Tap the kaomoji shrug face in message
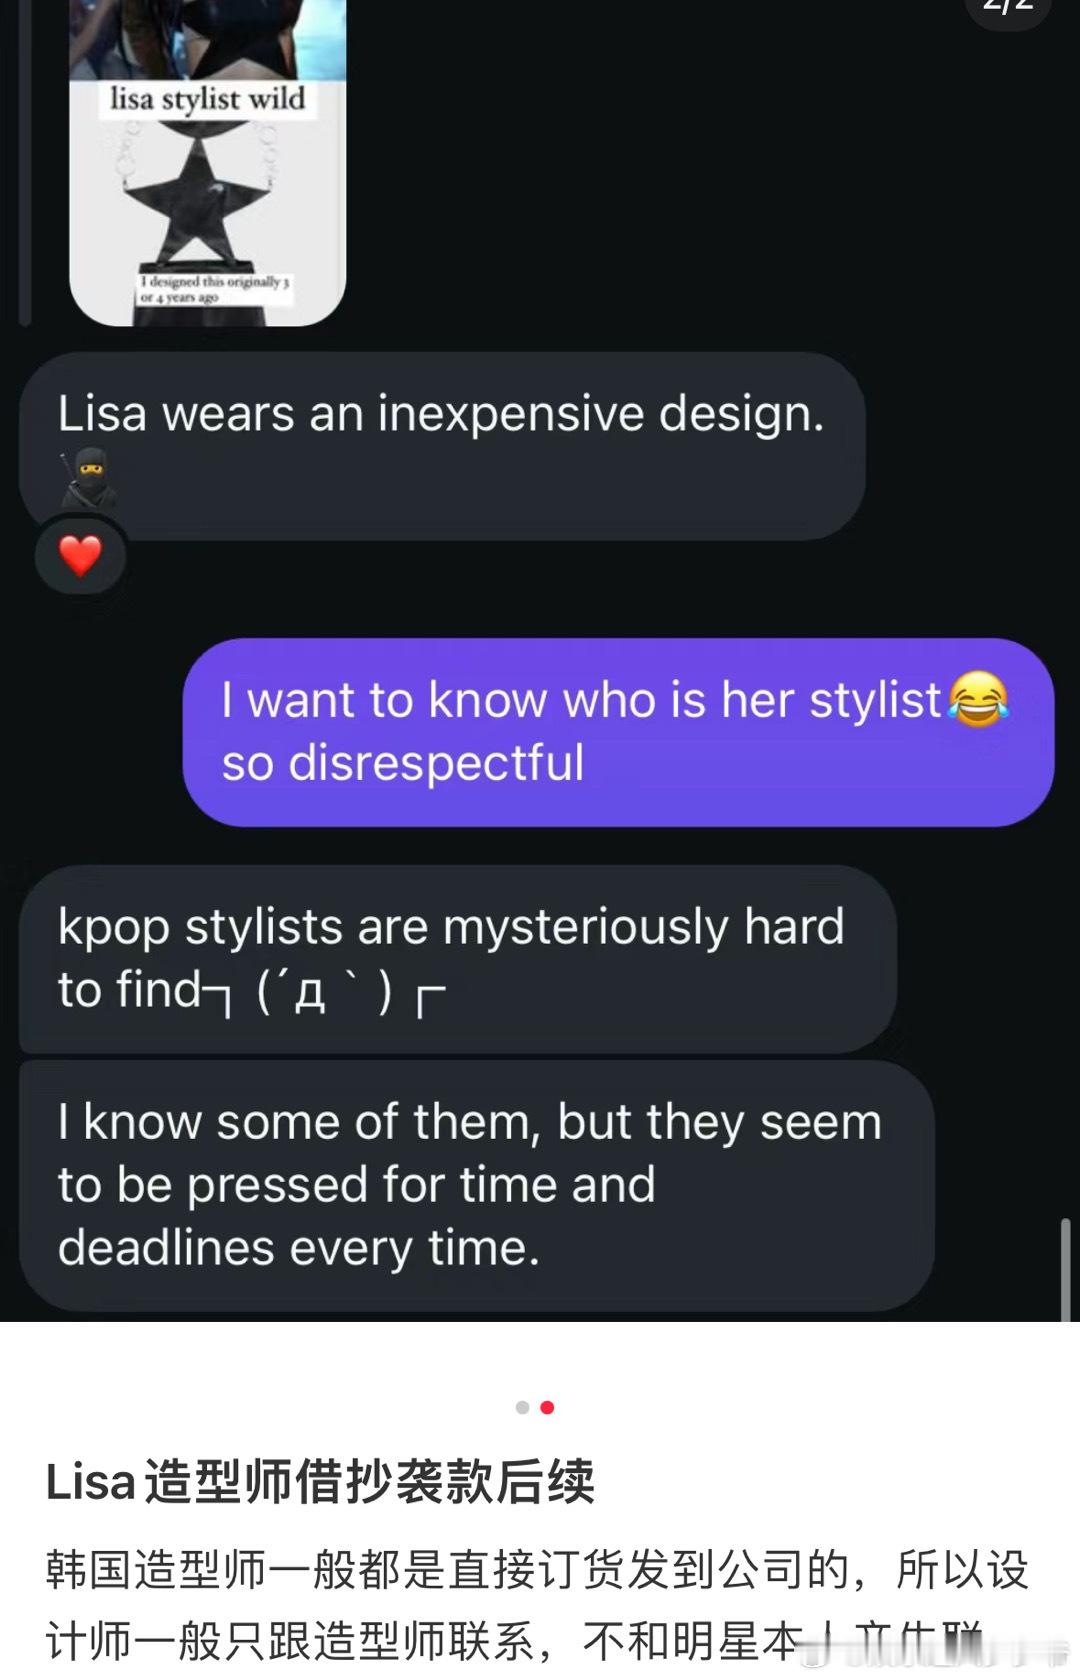 click(x=324, y=993)
